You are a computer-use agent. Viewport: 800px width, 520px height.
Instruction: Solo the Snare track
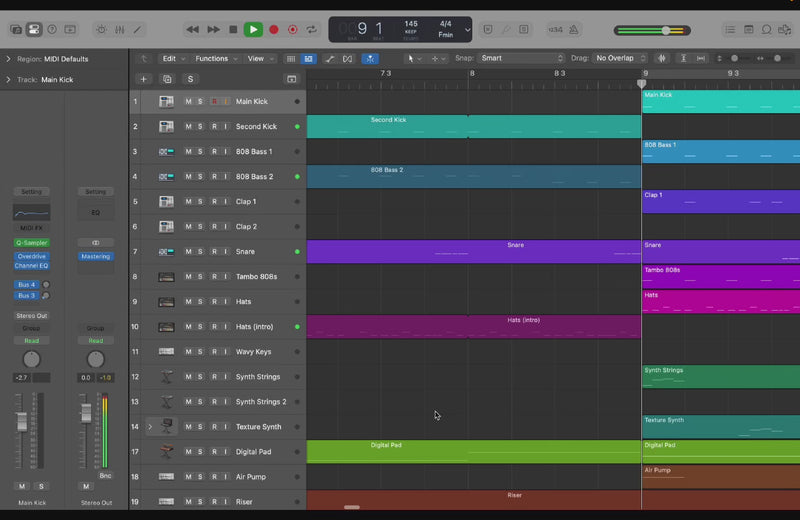click(200, 252)
